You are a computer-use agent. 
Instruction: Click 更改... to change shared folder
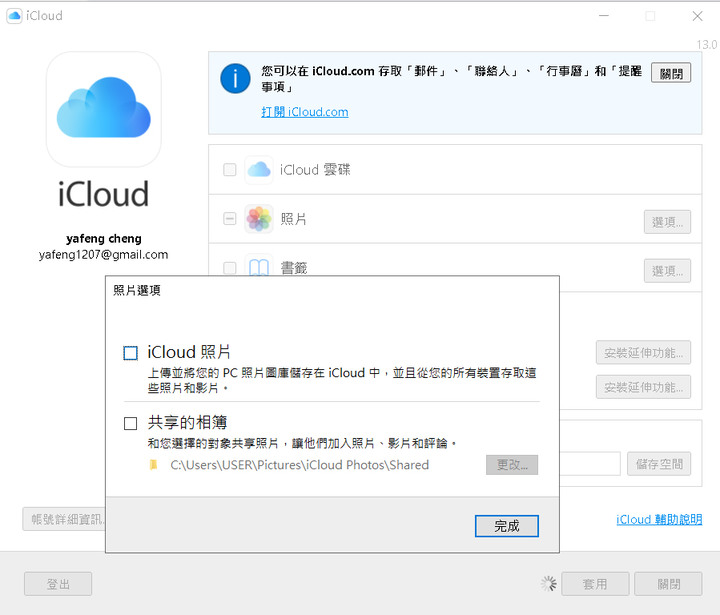click(x=512, y=465)
